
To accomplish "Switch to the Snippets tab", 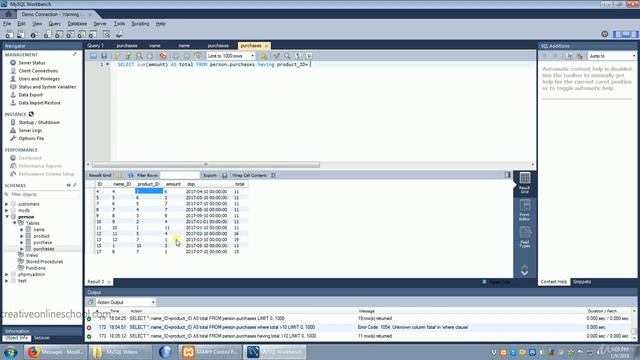I will tap(582, 282).
